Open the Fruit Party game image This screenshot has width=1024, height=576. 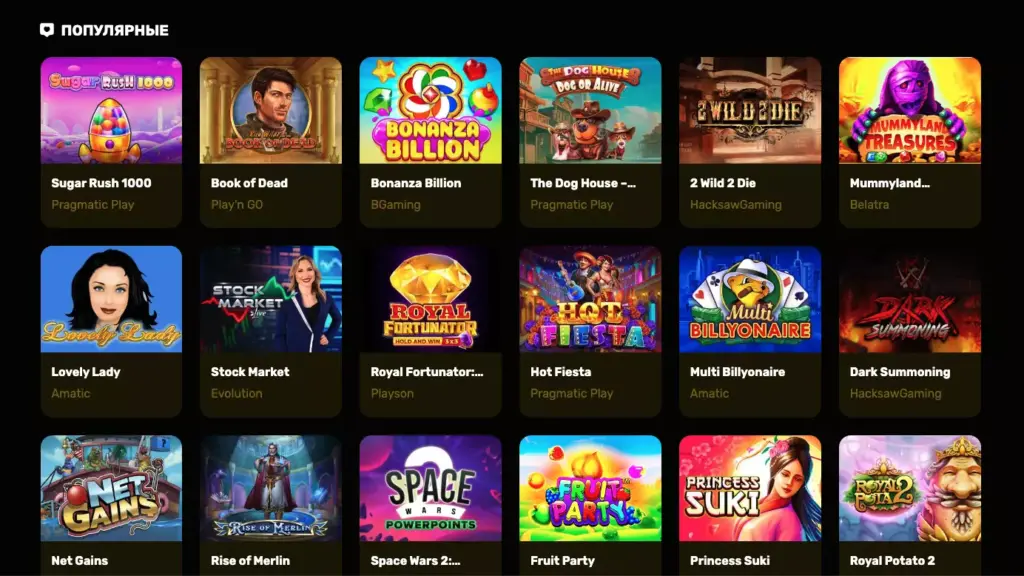[590, 488]
